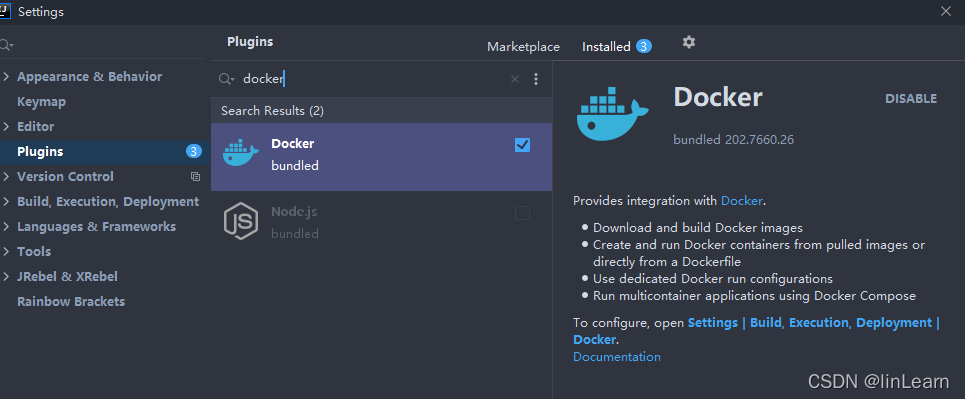The image size is (965, 399).
Task: Disable the Docker plugin via DISABLE button
Action: click(x=911, y=99)
